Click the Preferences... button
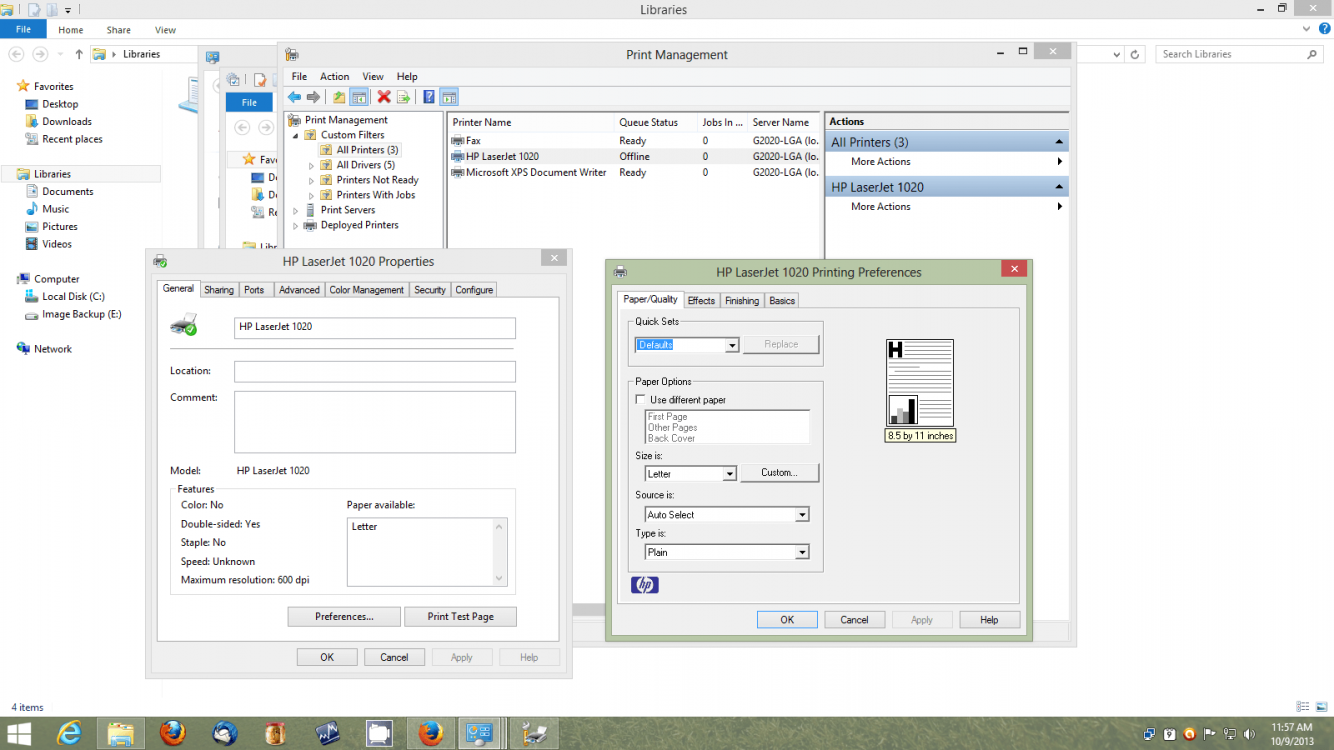The width and height of the screenshot is (1334, 750). click(344, 617)
